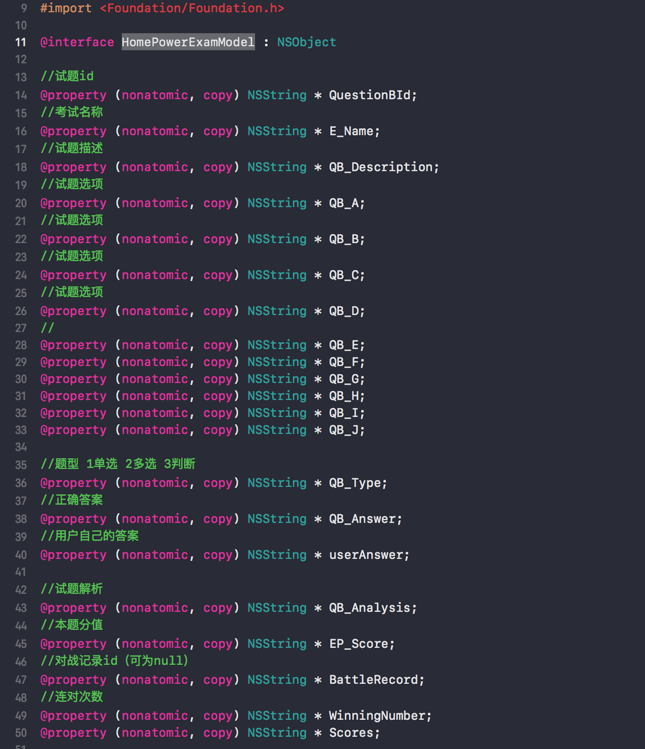The height and width of the screenshot is (749, 645).
Task: Click the QB_E property name
Action: pyautogui.click(x=344, y=345)
